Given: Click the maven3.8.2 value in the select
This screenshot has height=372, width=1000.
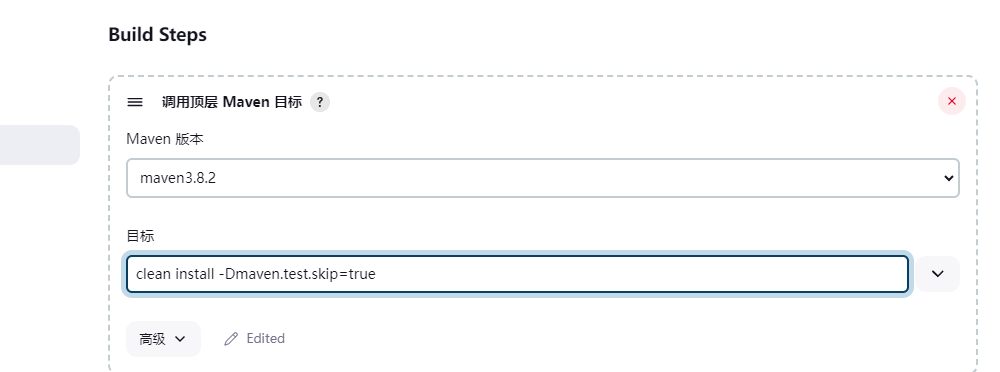Looking at the screenshot, I should (x=178, y=178).
